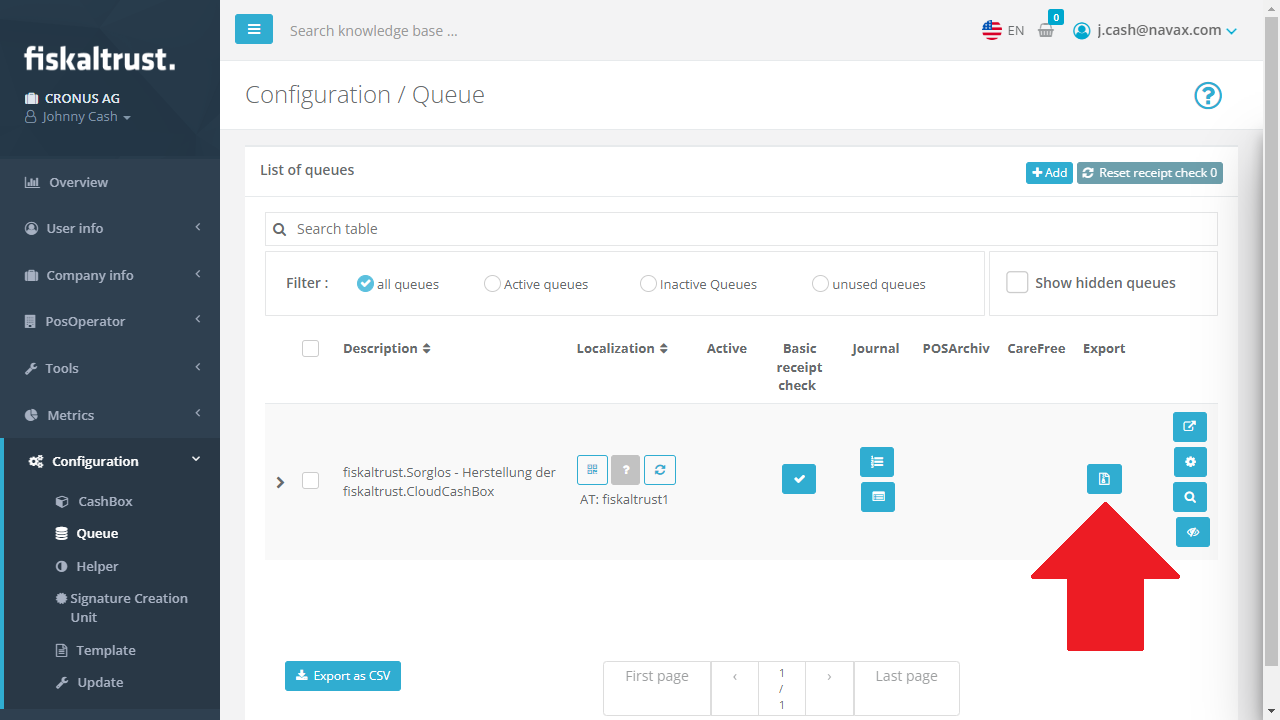The height and width of the screenshot is (720, 1280).
Task: Open the help question mark icon
Action: point(1208,95)
